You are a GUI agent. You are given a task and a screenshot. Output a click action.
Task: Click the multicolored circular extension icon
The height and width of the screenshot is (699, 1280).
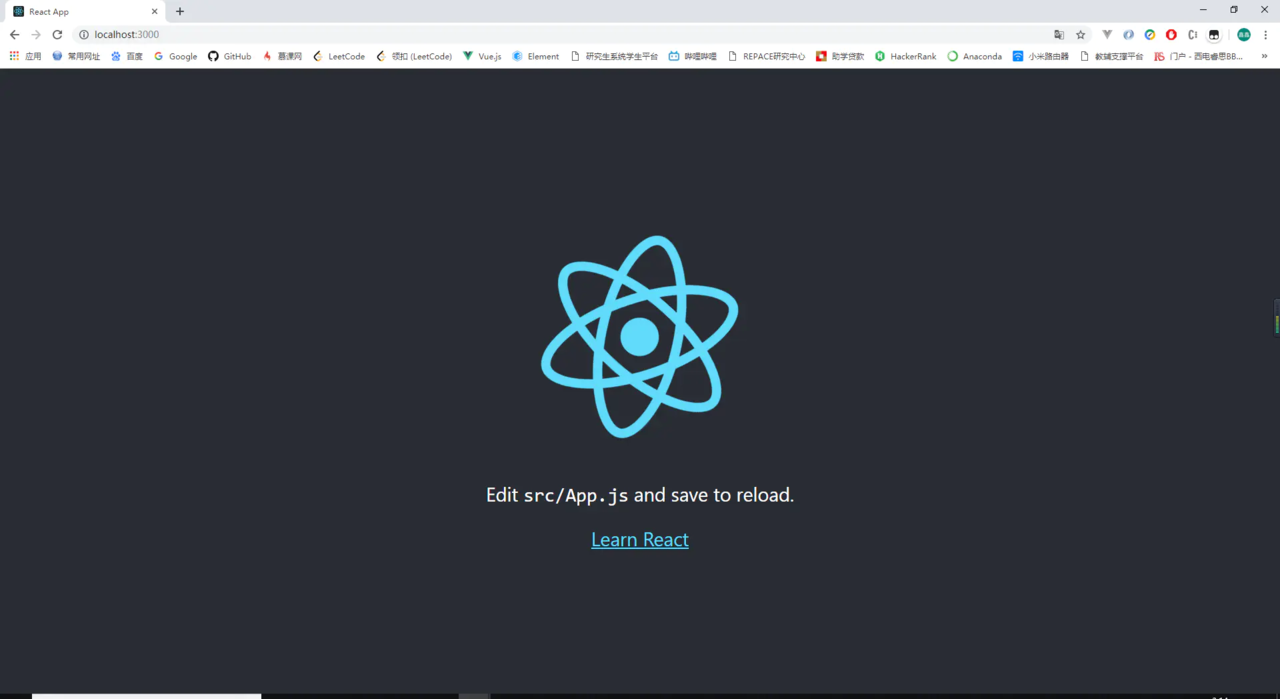[1150, 34]
